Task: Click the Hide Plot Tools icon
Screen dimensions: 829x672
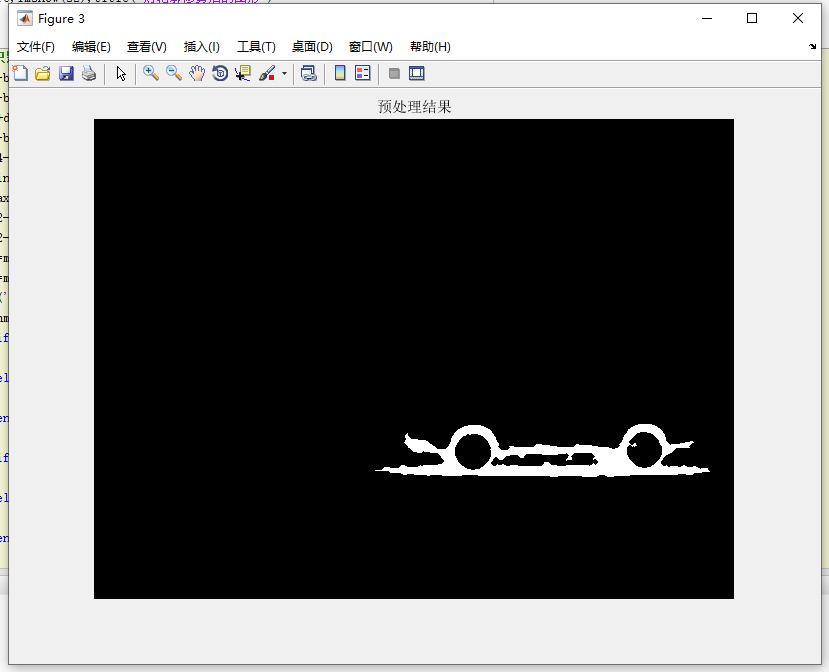Action: [394, 73]
